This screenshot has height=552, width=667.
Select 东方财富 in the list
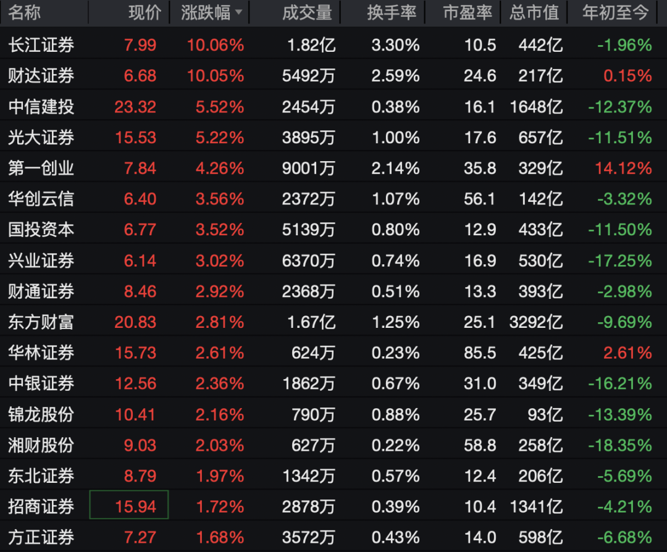tap(41, 322)
